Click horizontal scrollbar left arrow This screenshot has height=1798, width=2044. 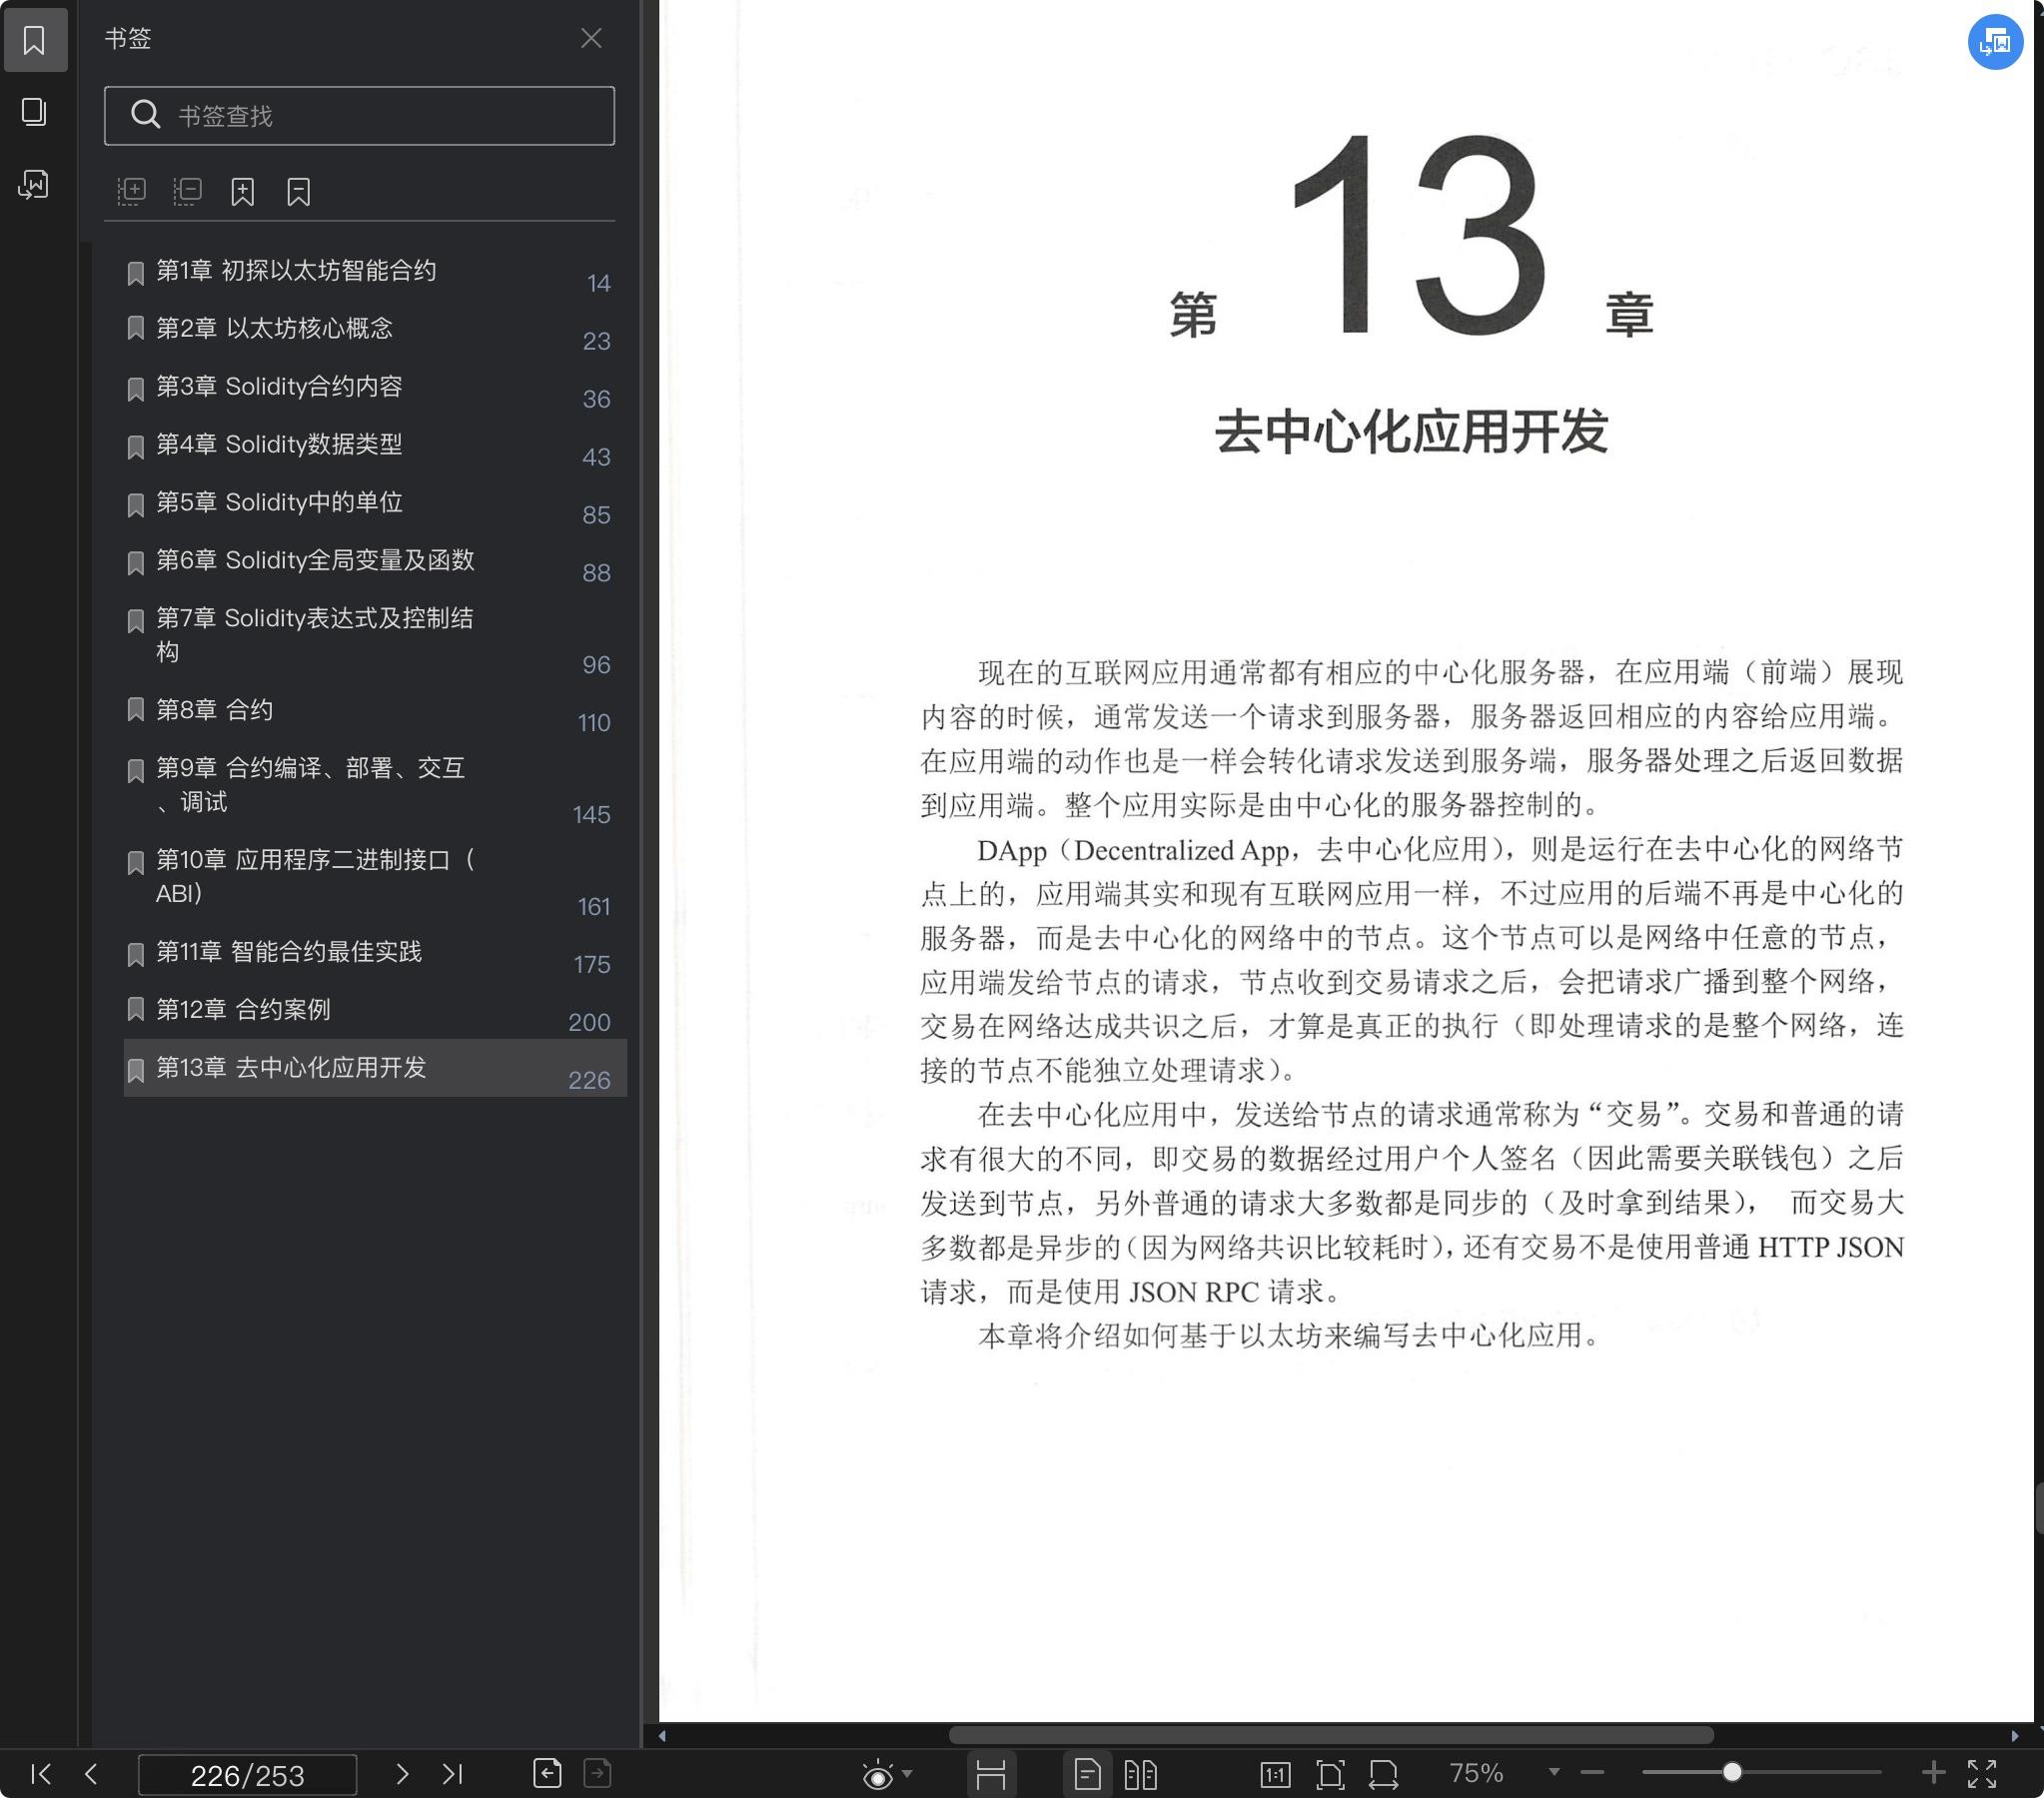(x=662, y=1735)
